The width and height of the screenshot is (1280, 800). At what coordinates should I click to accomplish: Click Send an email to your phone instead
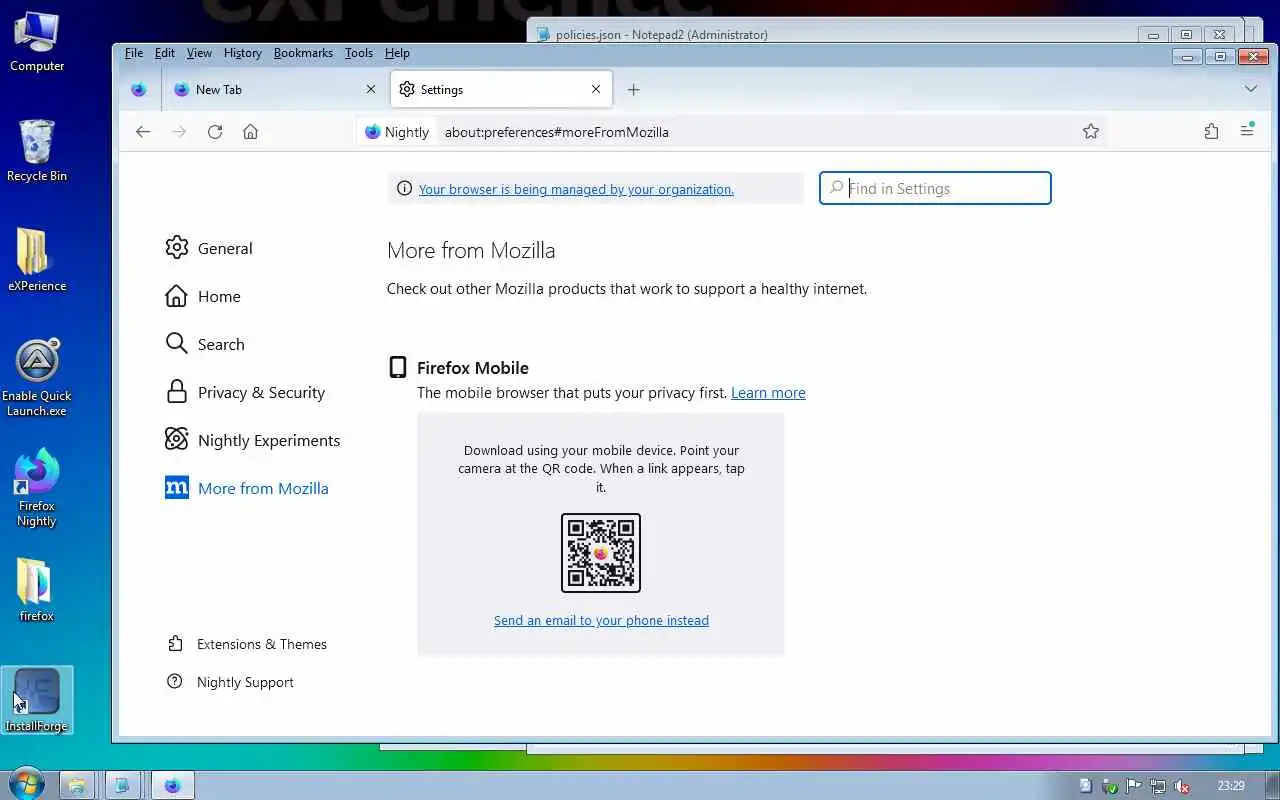click(601, 620)
